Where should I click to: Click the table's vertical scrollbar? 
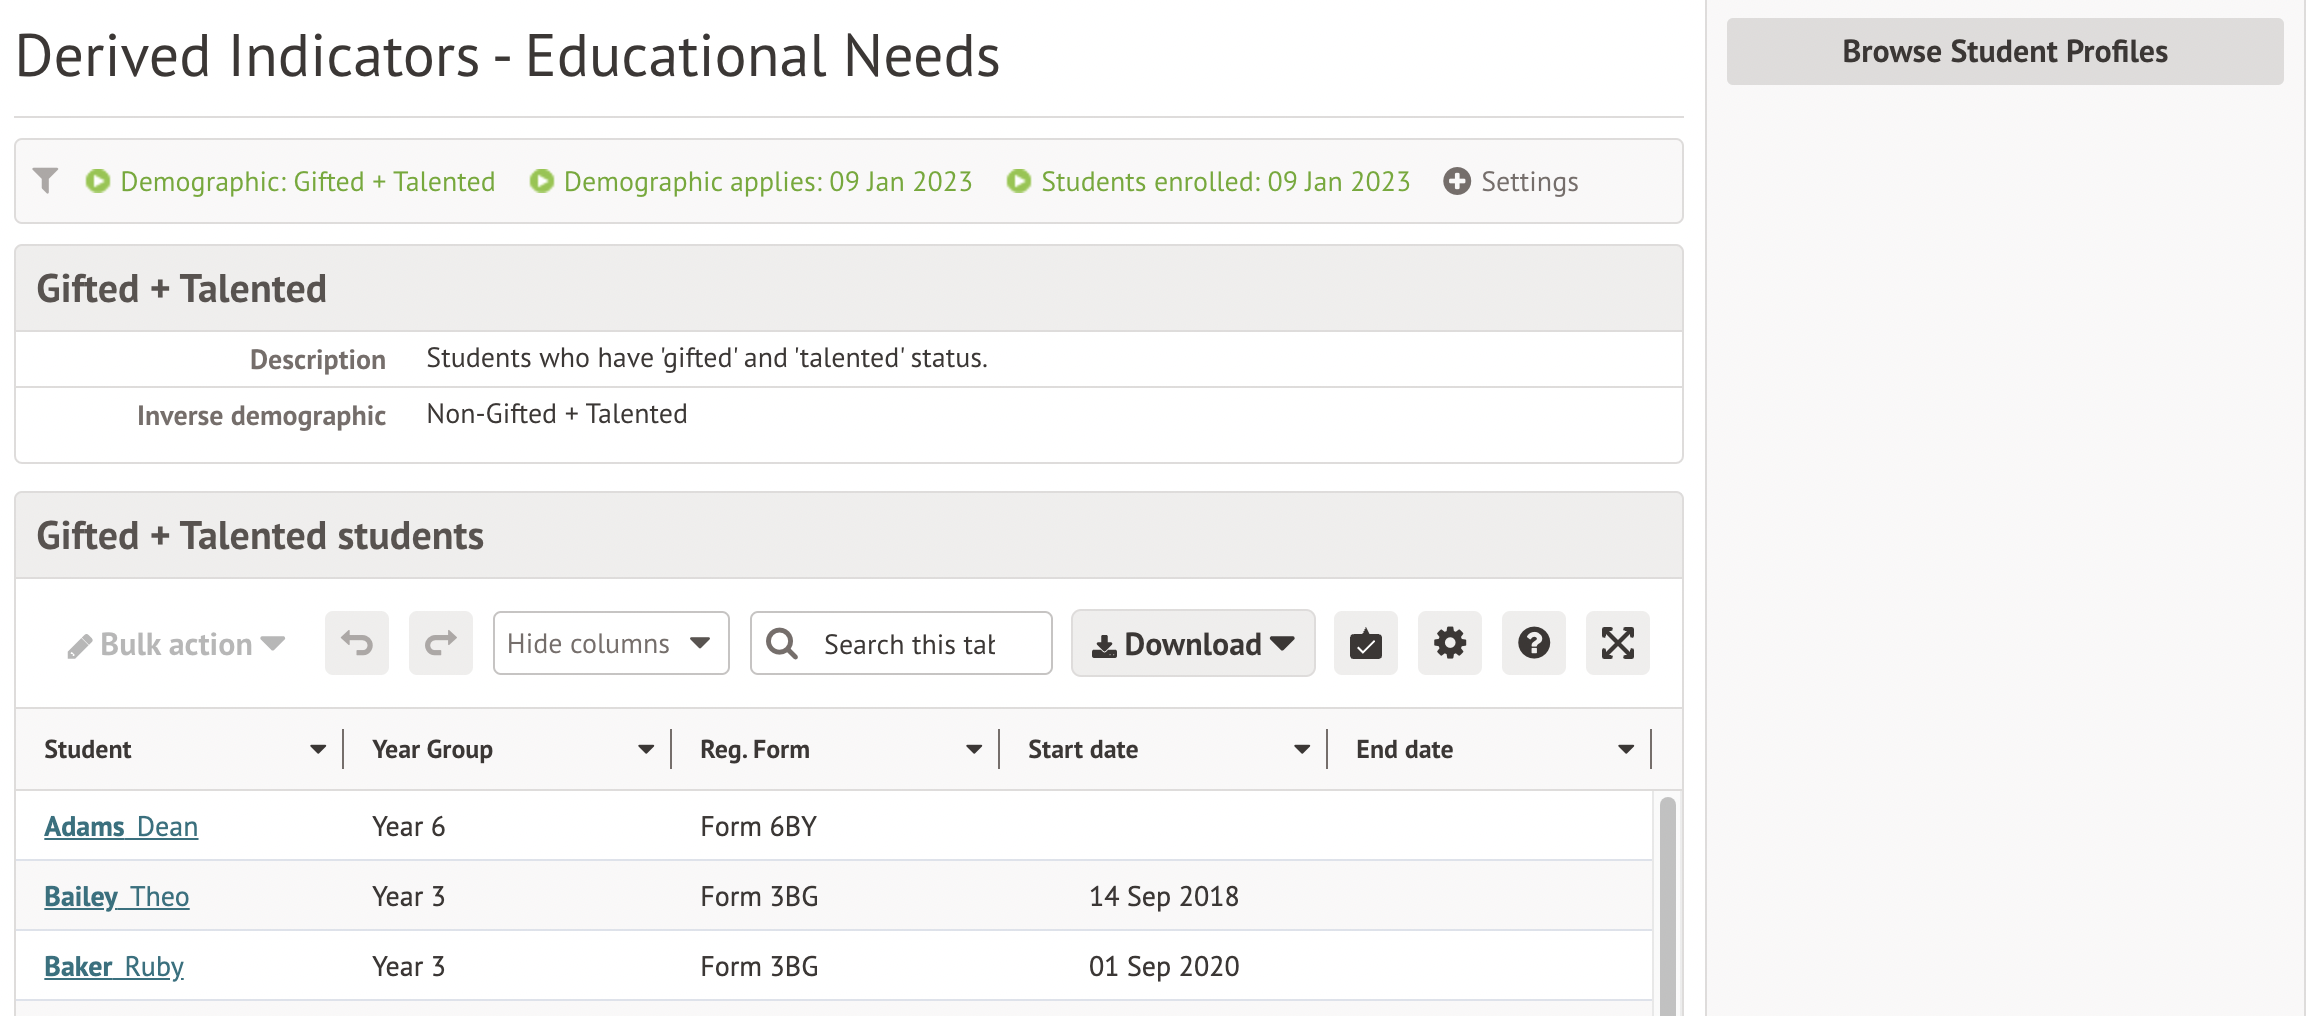pos(1667,900)
